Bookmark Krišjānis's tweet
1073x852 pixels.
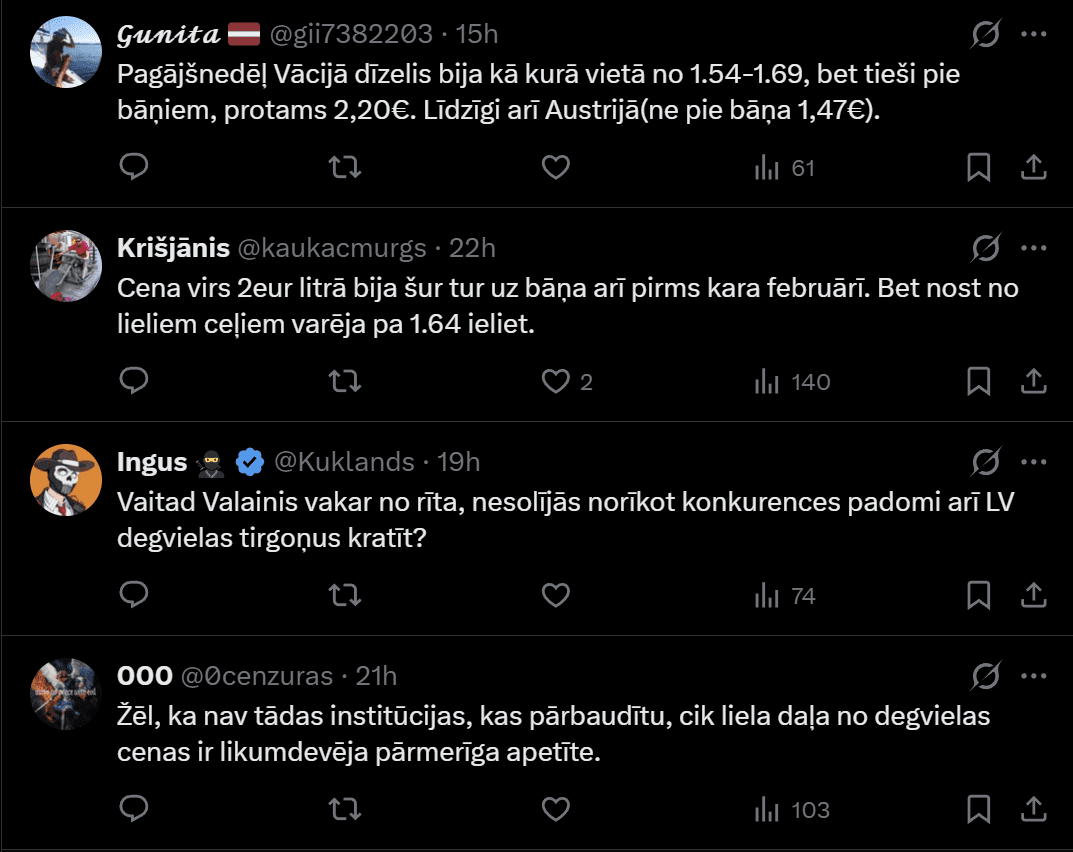pos(978,381)
